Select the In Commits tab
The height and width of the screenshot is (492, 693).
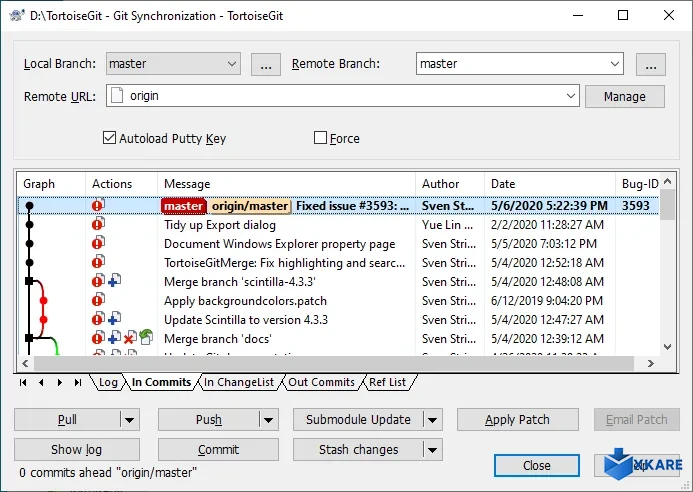coord(161,382)
